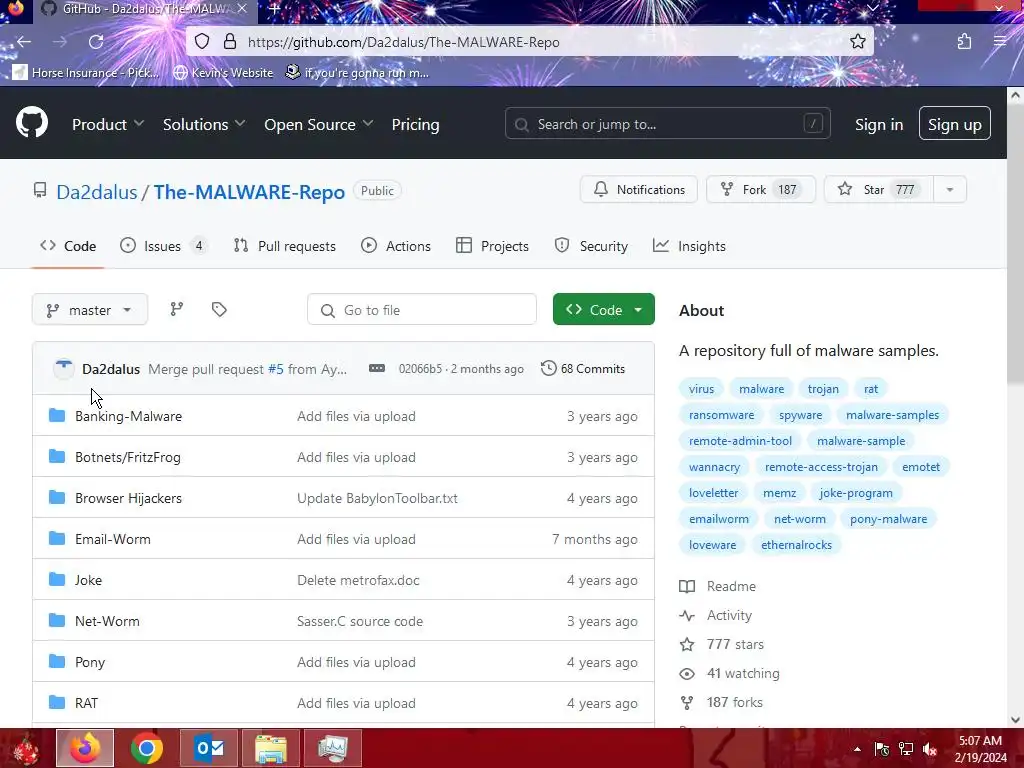1024x768 pixels.
Task: List all tabs dropdown arrow
Action: point(872,8)
